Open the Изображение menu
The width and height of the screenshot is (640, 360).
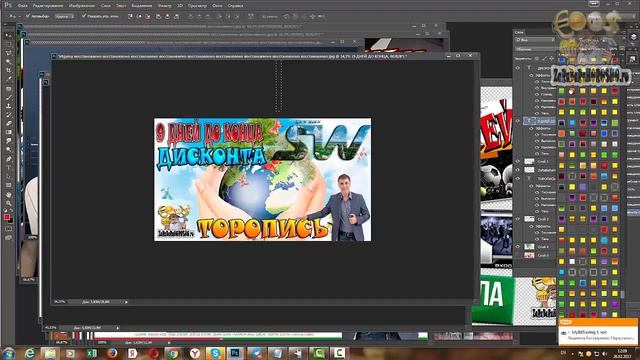click(x=82, y=6)
